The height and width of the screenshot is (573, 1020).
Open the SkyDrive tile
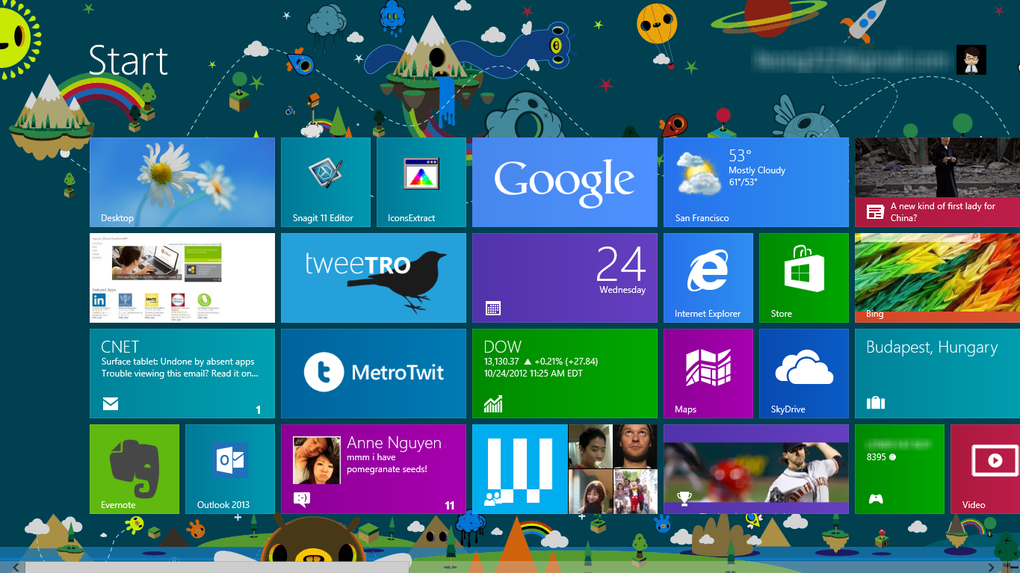803,373
